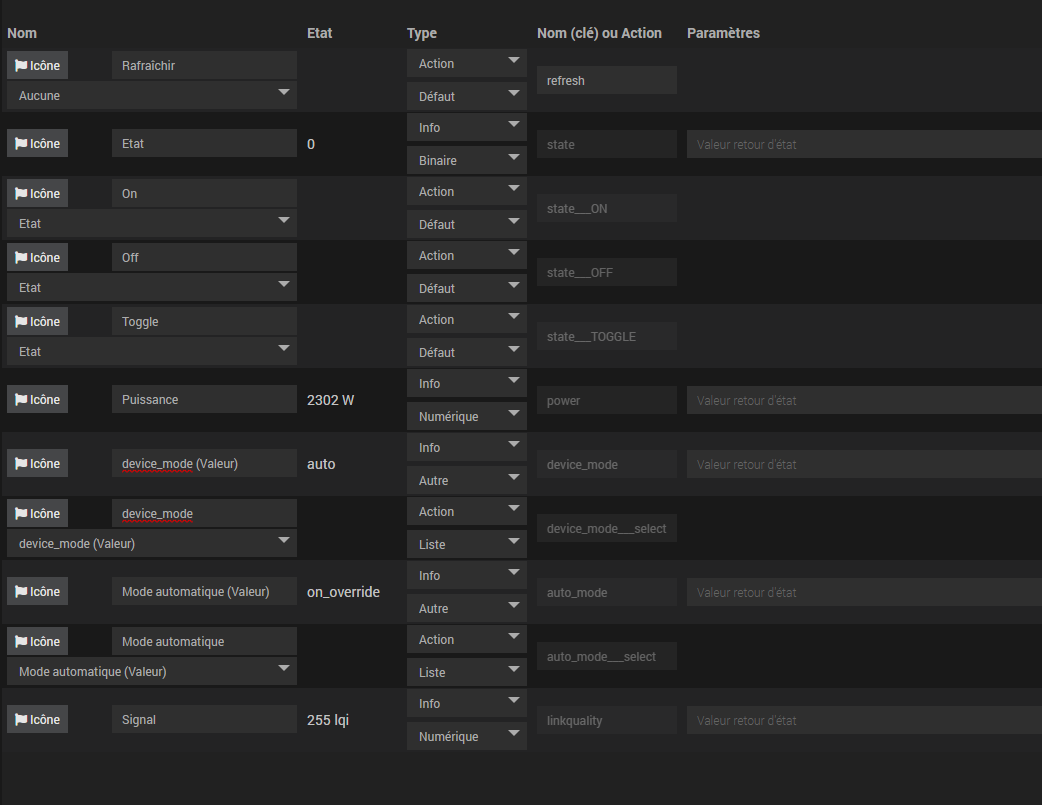Click the Rafraîchir name input field

(204, 66)
